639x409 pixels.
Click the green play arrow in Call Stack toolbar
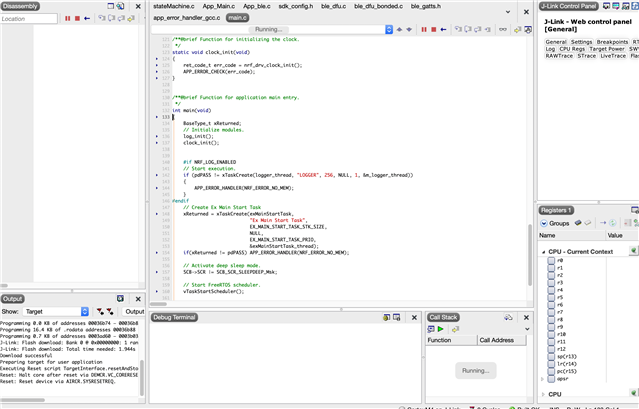441,329
